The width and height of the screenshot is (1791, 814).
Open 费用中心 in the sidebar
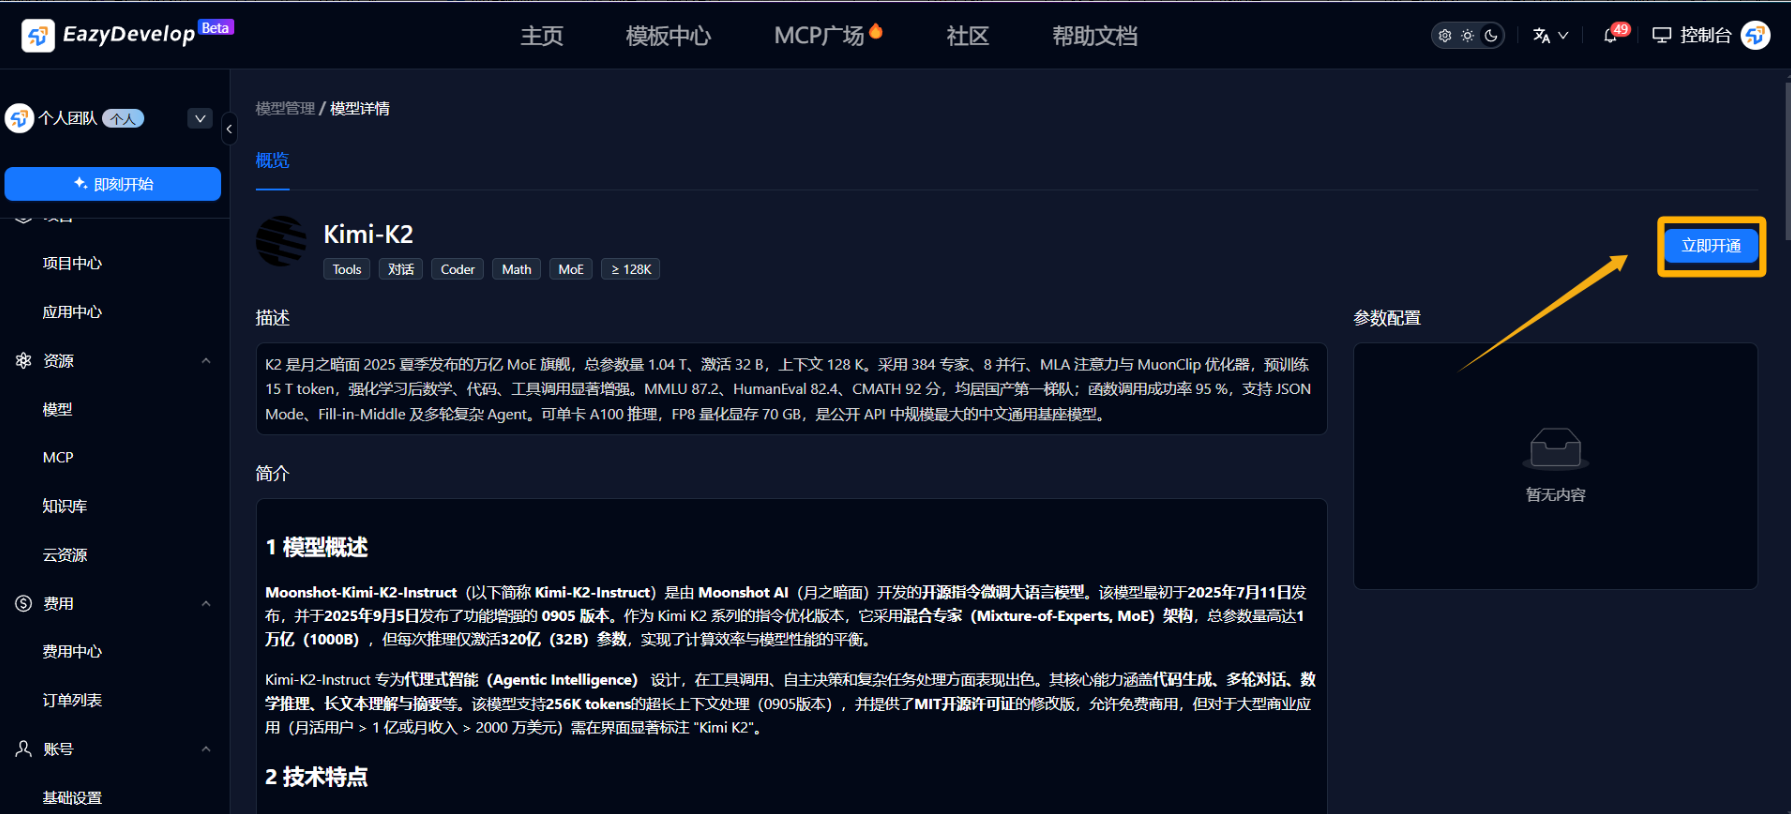[72, 652]
